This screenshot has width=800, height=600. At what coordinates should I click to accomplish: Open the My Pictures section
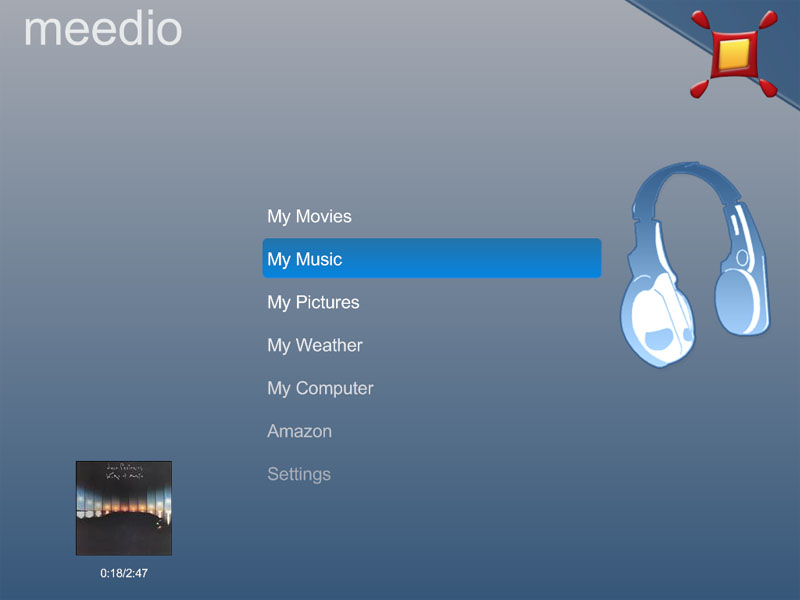coord(313,303)
